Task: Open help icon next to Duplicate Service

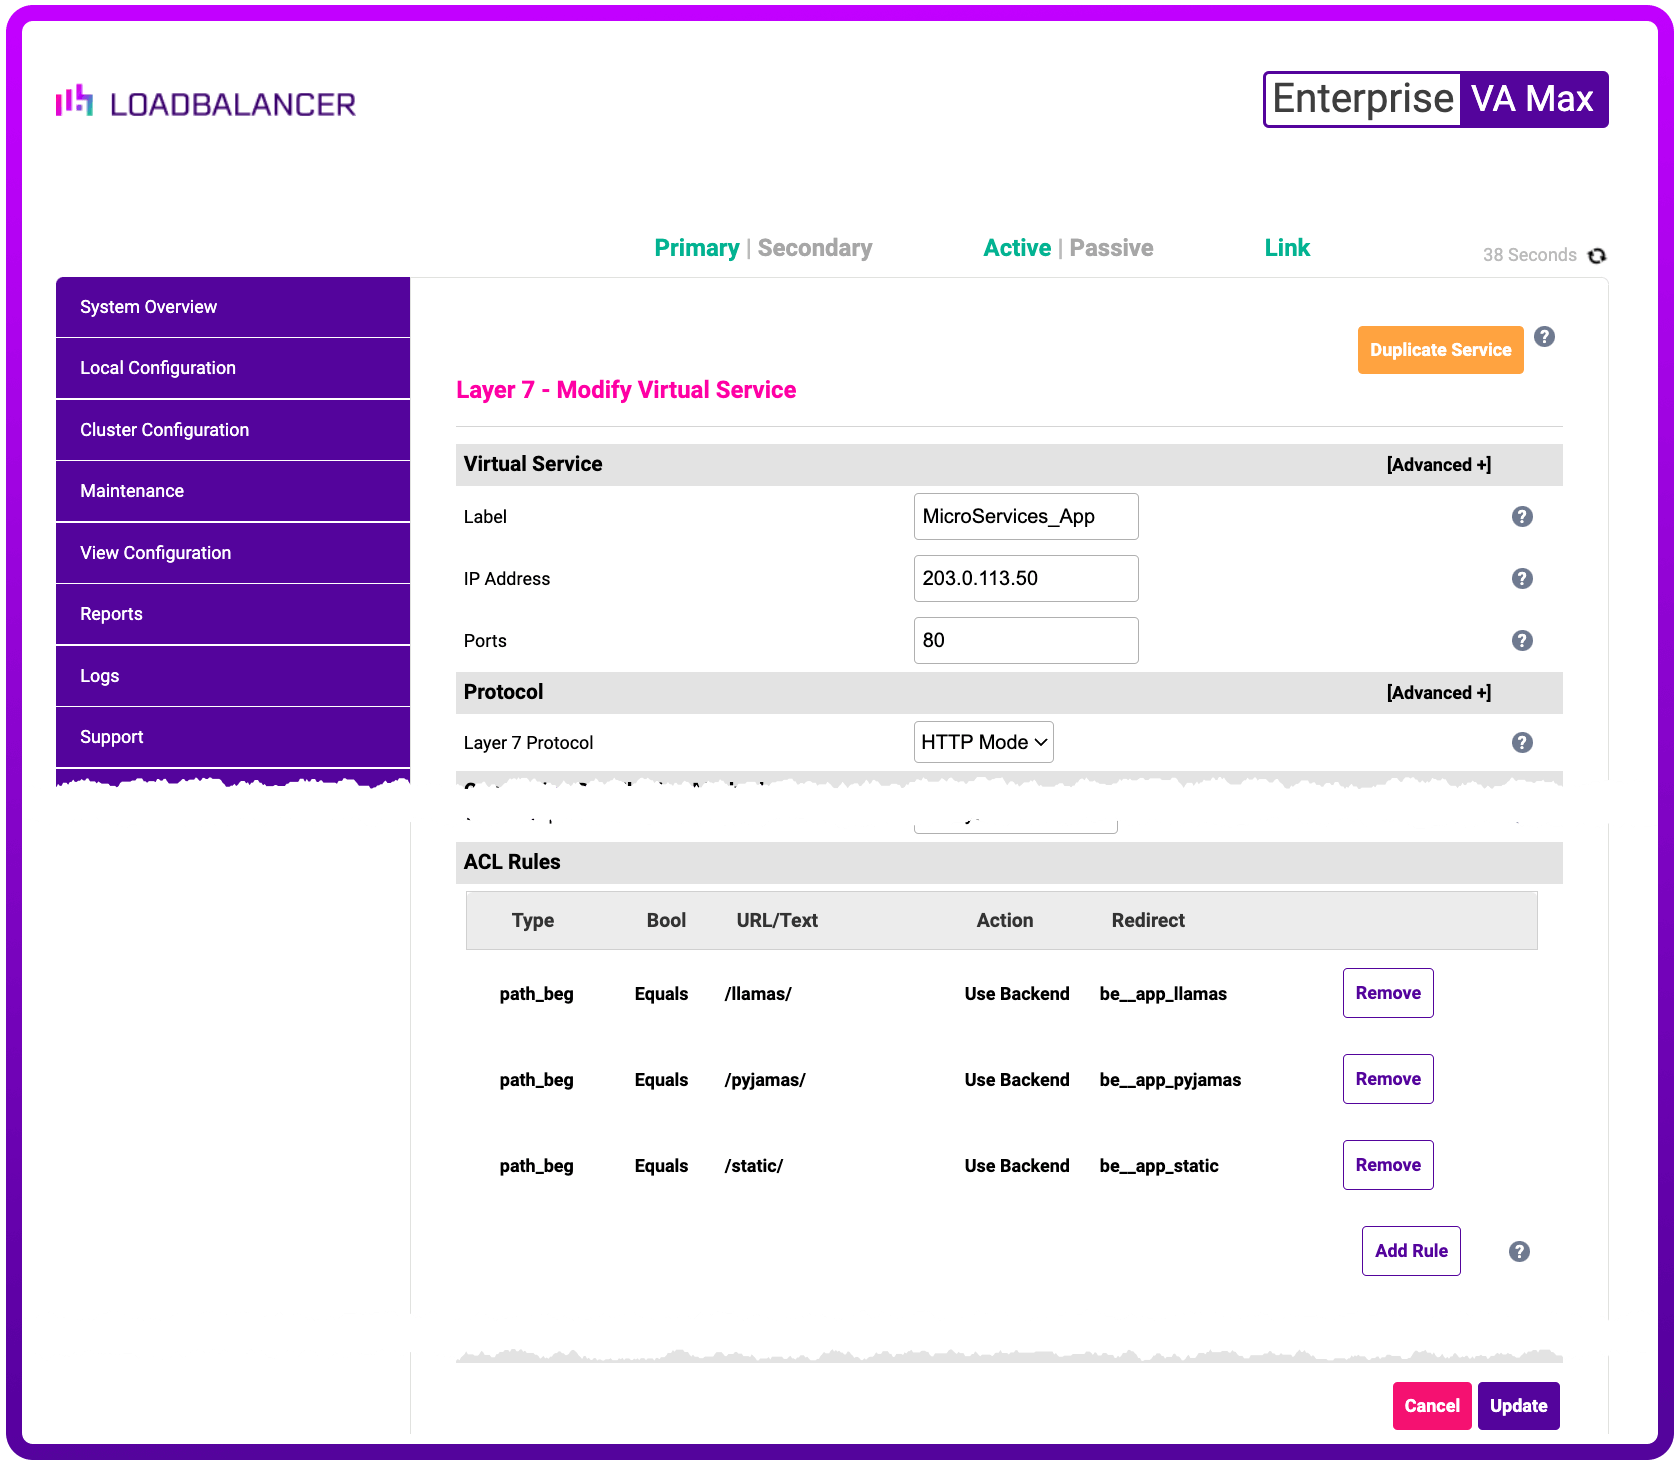Action: [x=1544, y=337]
